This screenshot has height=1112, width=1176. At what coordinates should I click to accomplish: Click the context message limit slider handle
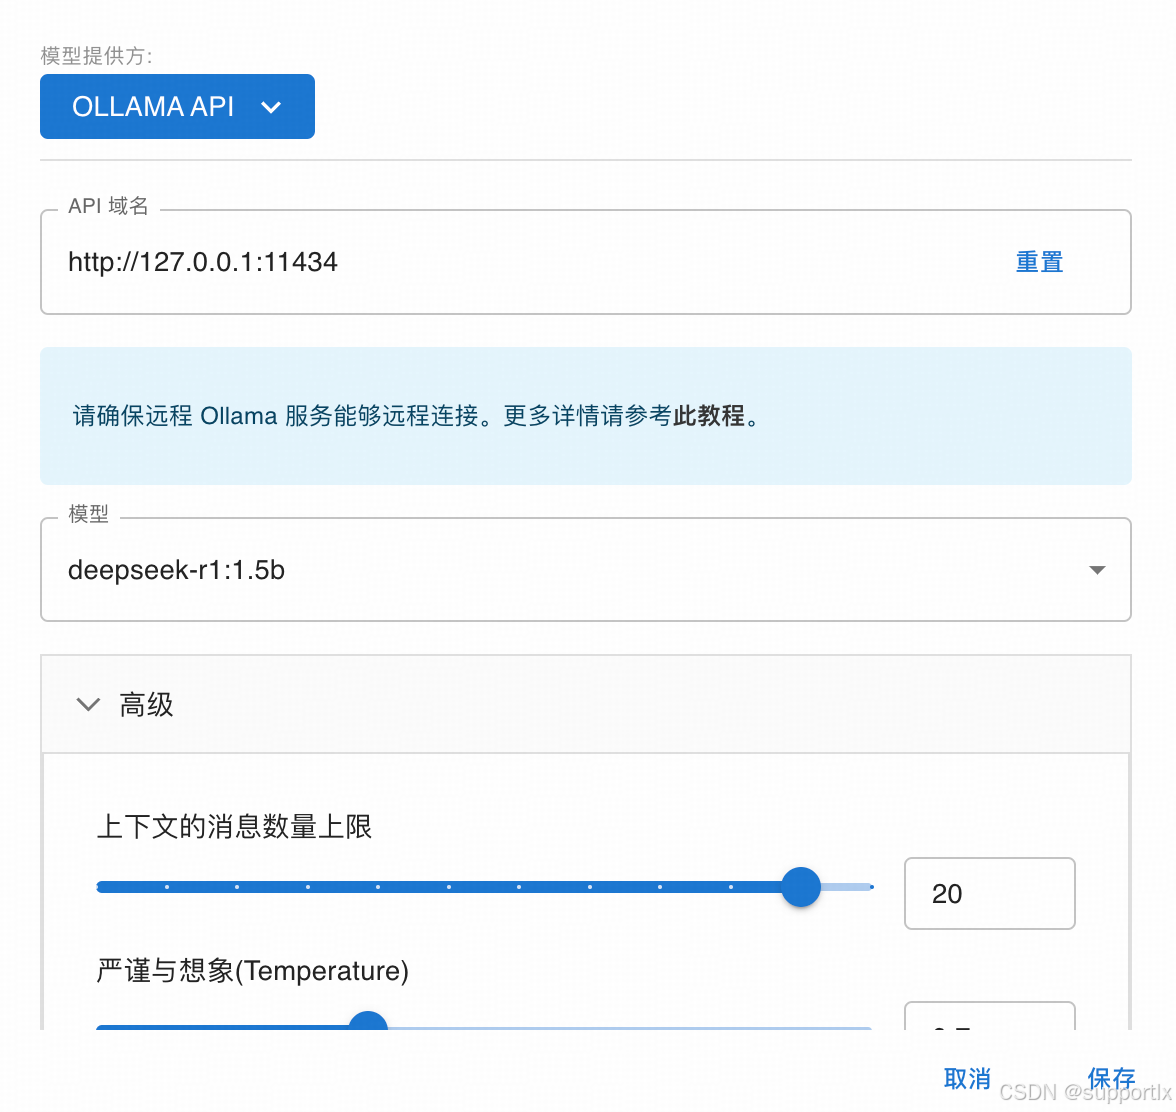coord(801,887)
